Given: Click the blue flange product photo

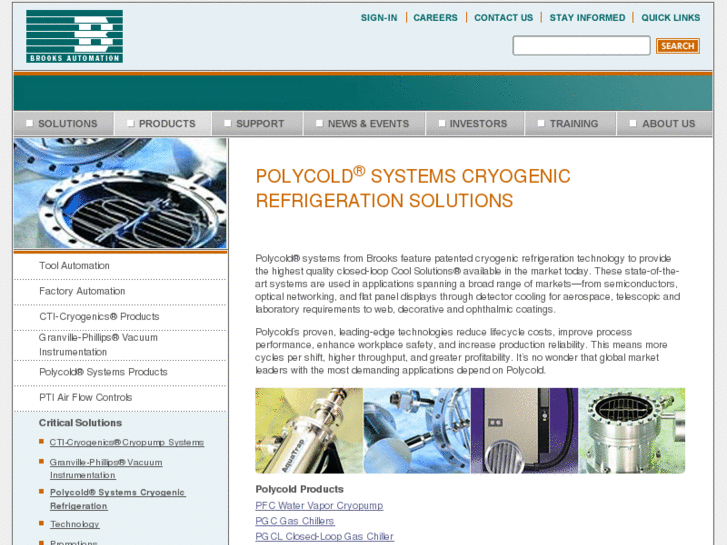Looking at the screenshot, I should coord(416,430).
